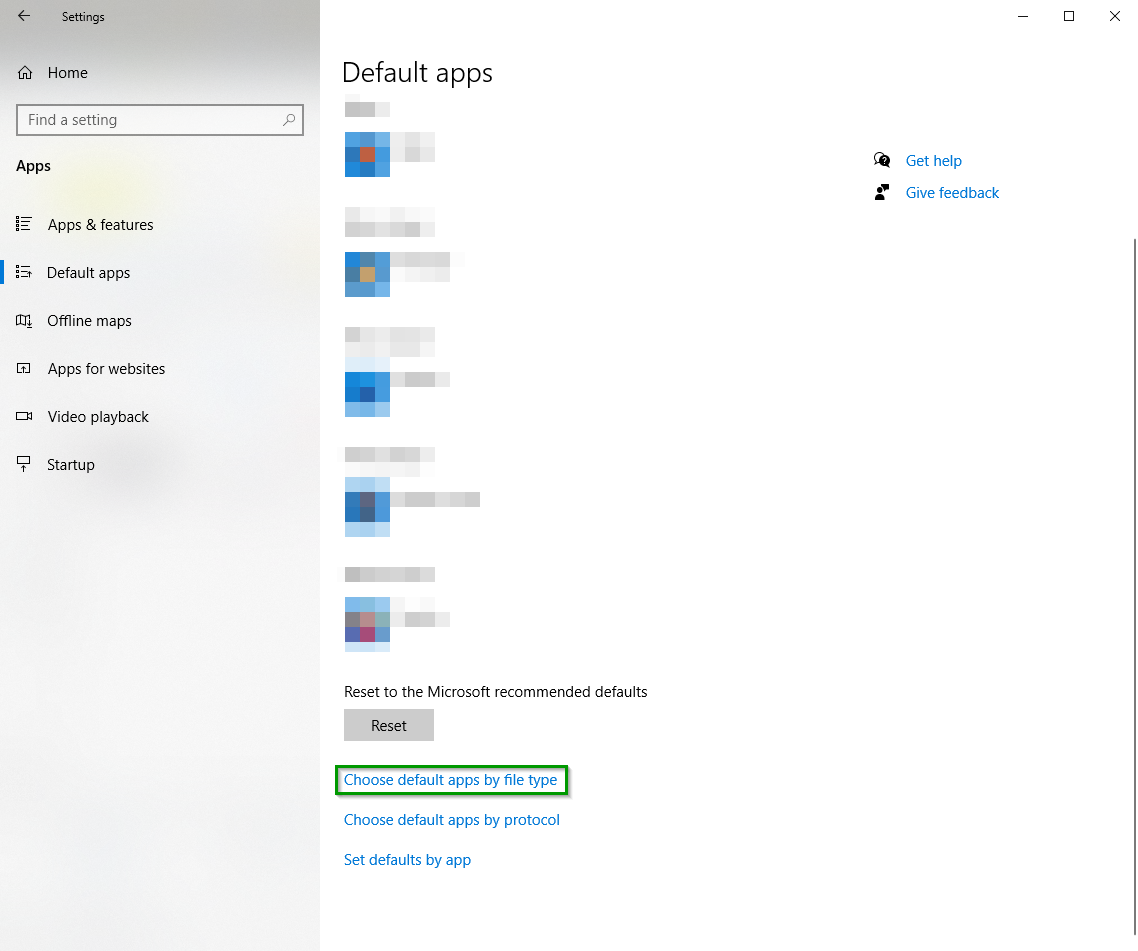
Task: Click the magnifier icon in the search box
Action: point(289,120)
